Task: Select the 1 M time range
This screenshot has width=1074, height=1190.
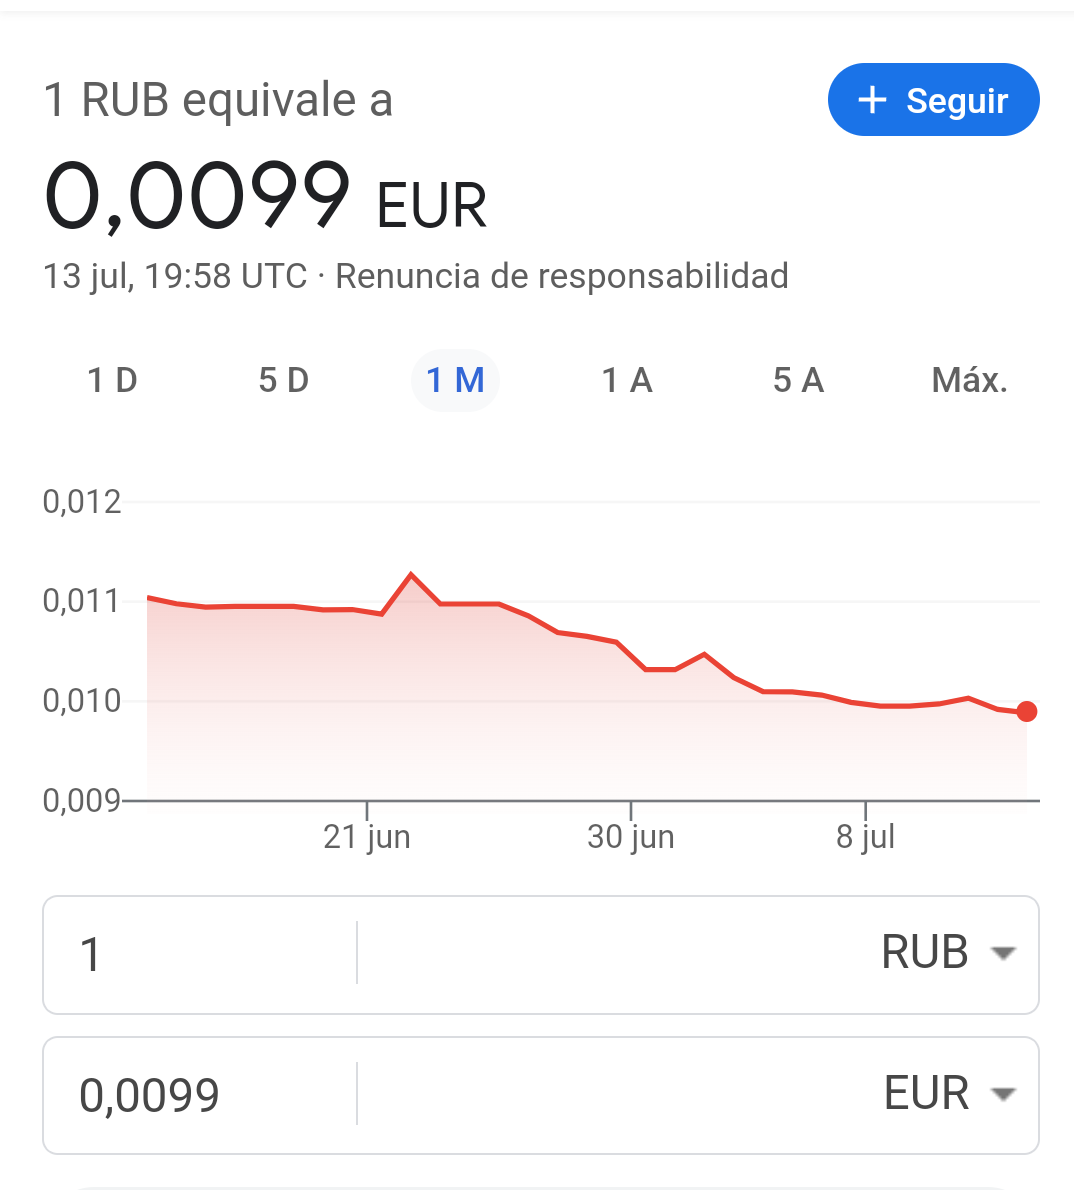Action: [455, 380]
